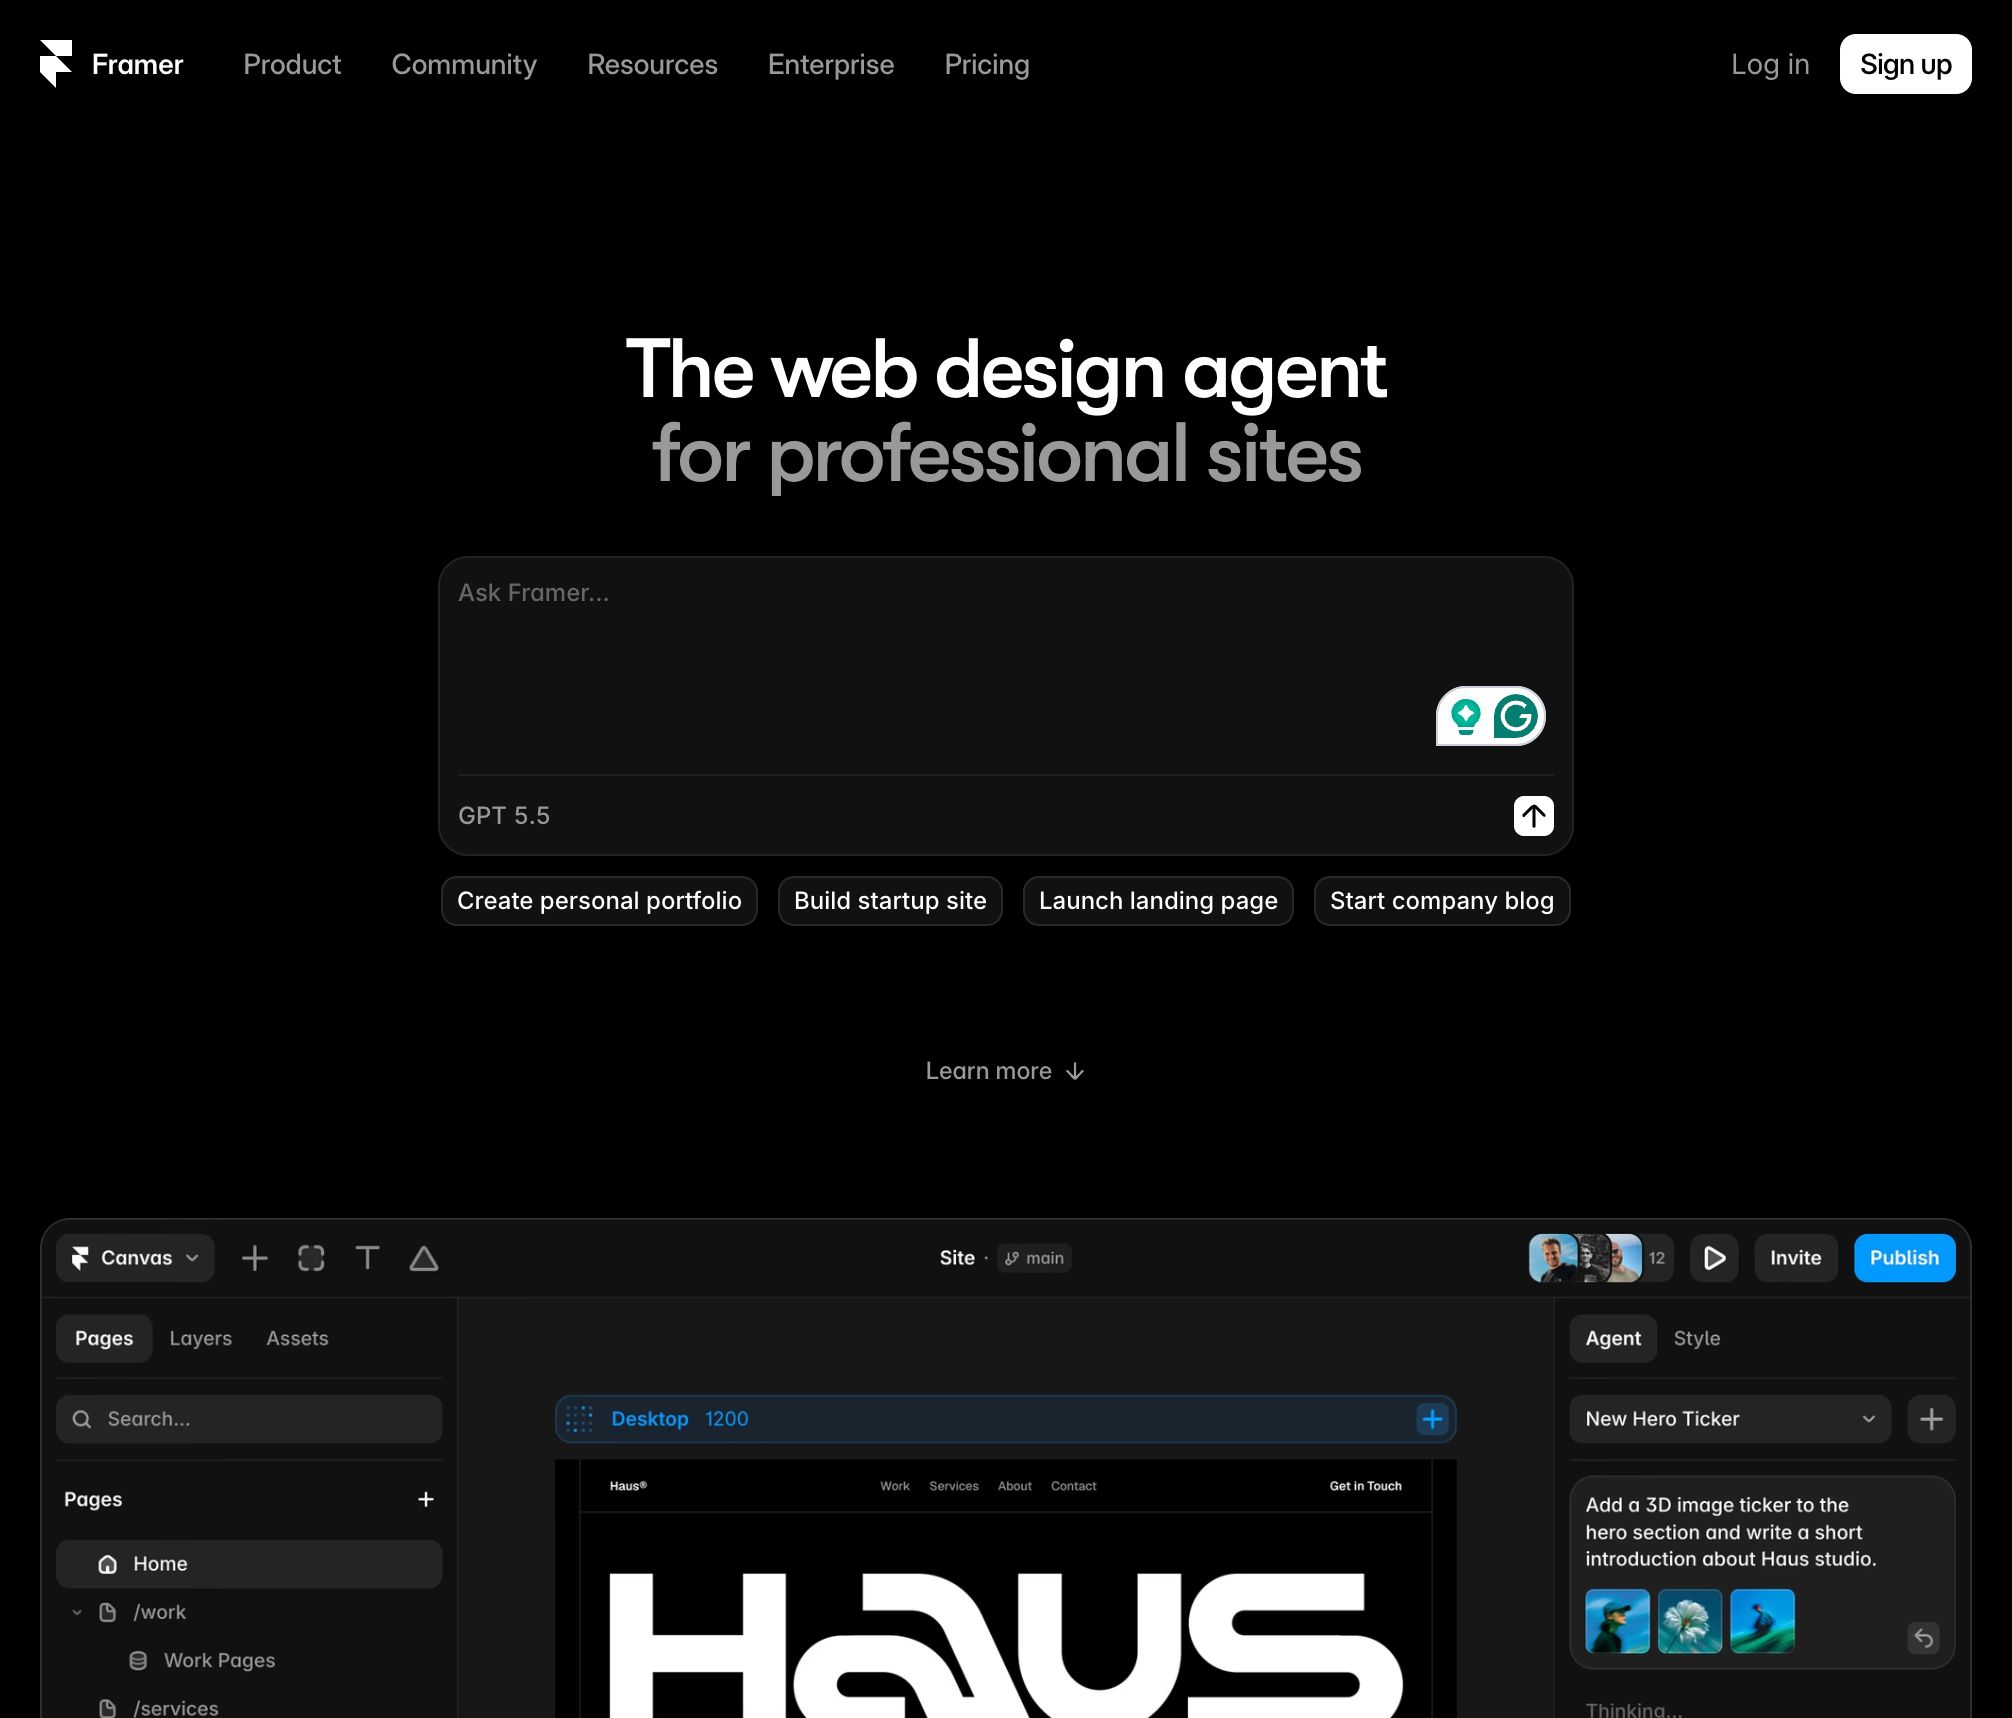2012x1718 pixels.
Task: Click Services in the Haus preview nav
Action: pos(954,1486)
